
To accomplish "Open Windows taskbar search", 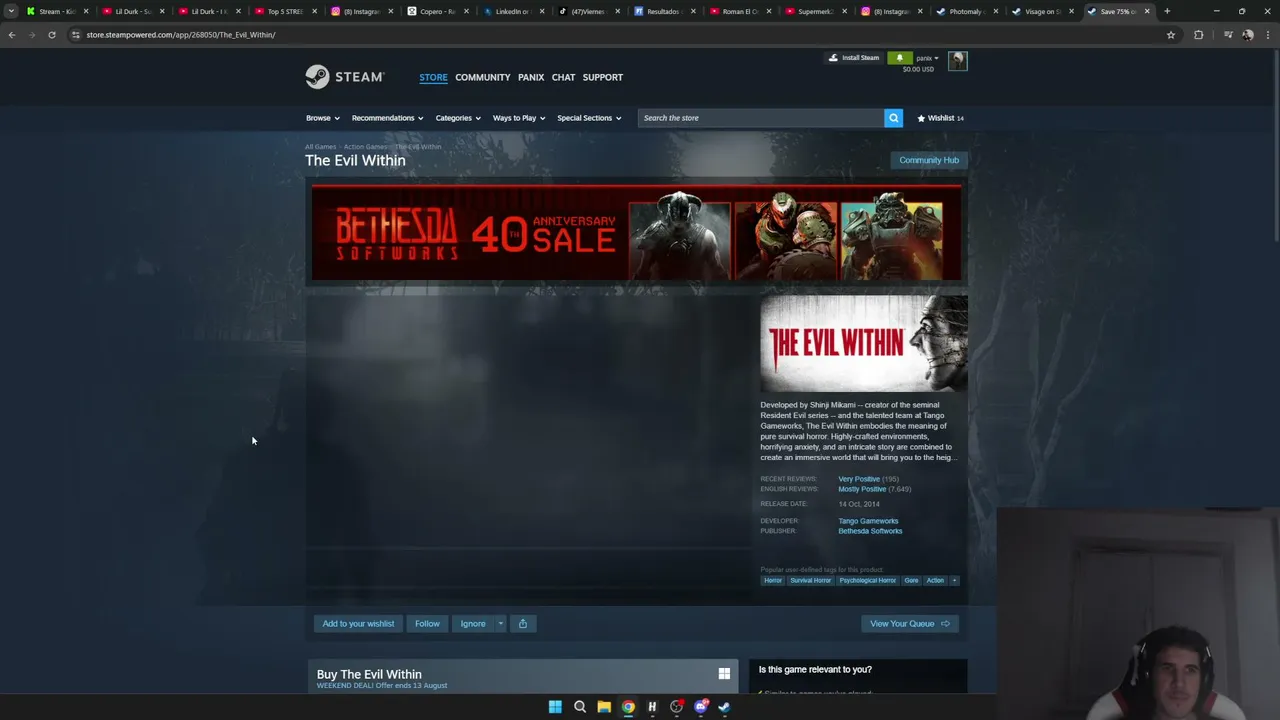I will point(580,707).
